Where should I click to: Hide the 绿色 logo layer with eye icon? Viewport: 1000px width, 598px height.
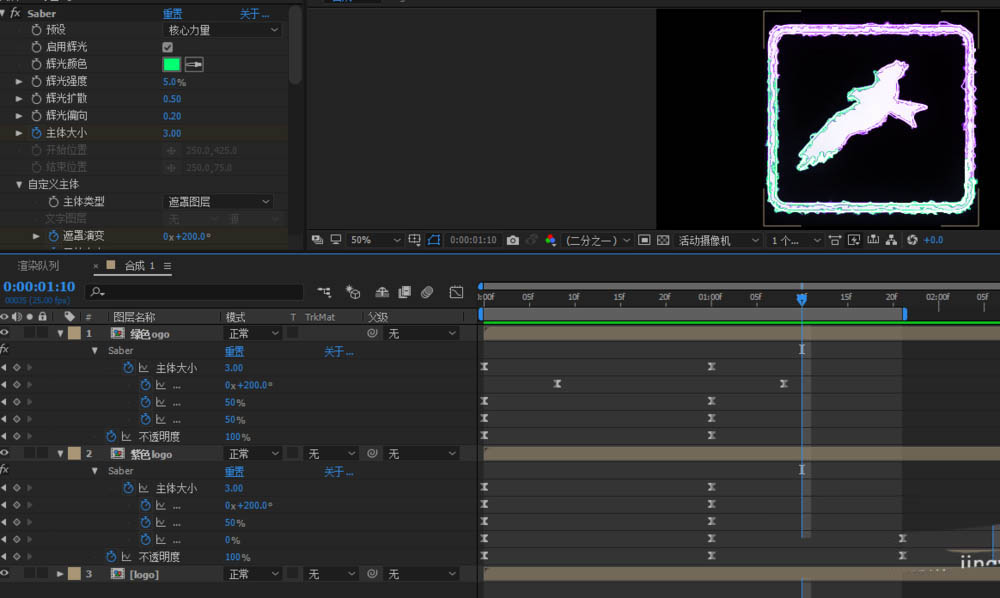(4, 333)
